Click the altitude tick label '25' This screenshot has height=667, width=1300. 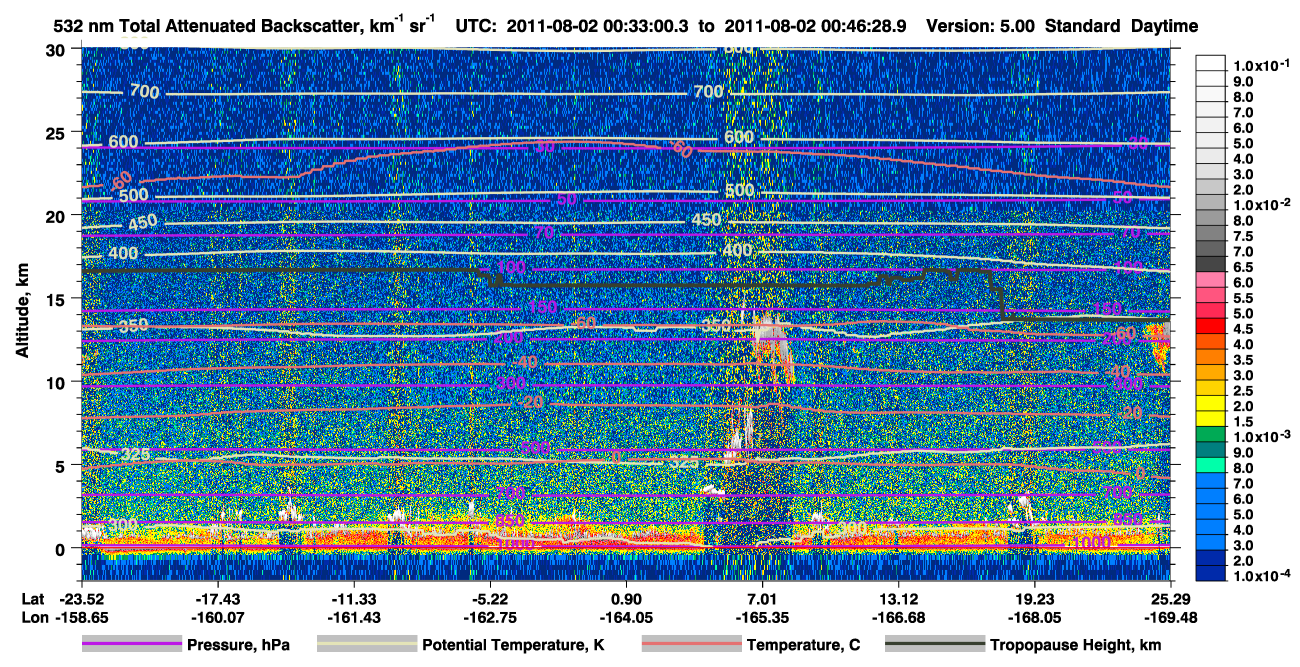[x=56, y=133]
